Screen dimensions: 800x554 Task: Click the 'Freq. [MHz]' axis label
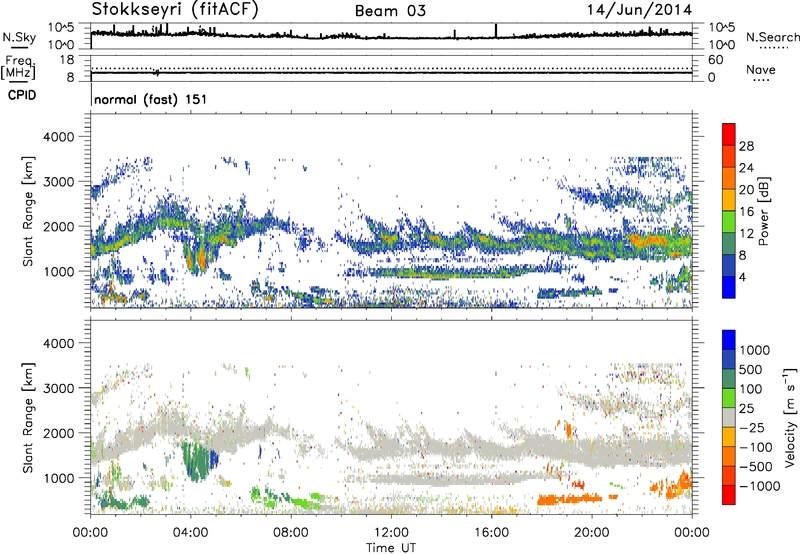tap(18, 67)
